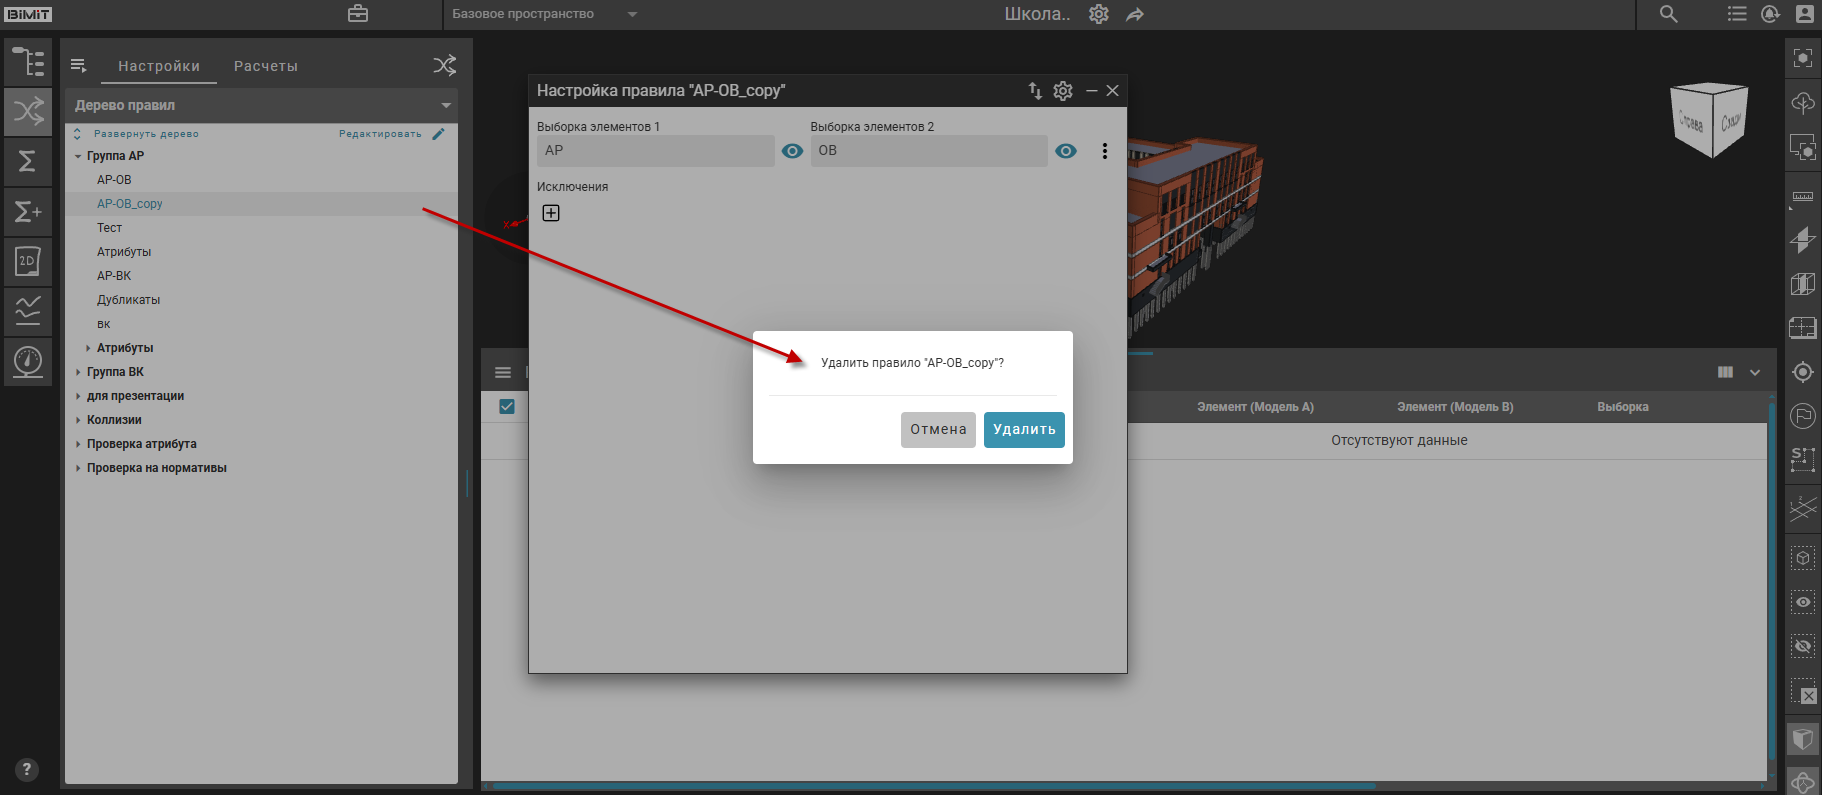Open the model tree icon in left sidebar
The image size is (1822, 795).
pyautogui.click(x=28, y=62)
